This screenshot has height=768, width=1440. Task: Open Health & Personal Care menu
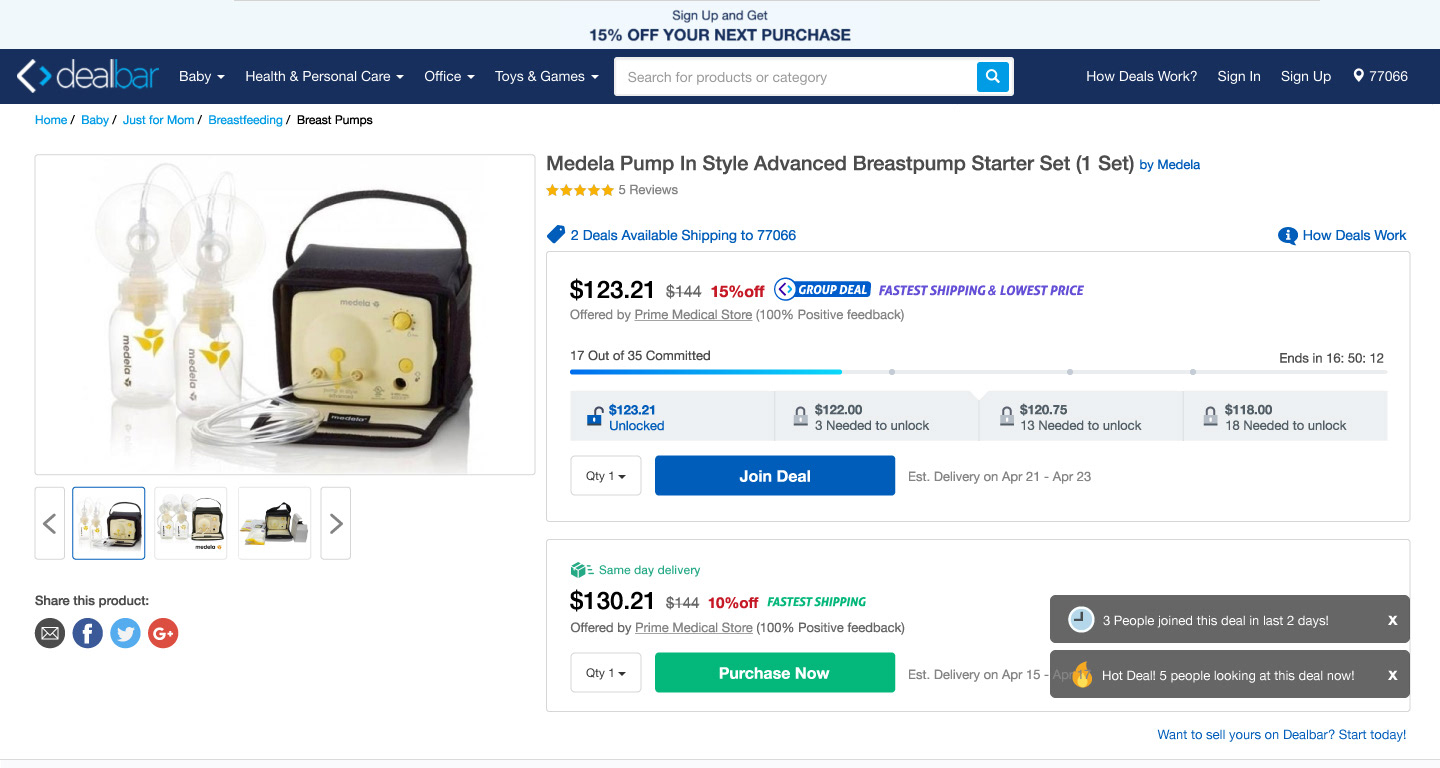[324, 76]
